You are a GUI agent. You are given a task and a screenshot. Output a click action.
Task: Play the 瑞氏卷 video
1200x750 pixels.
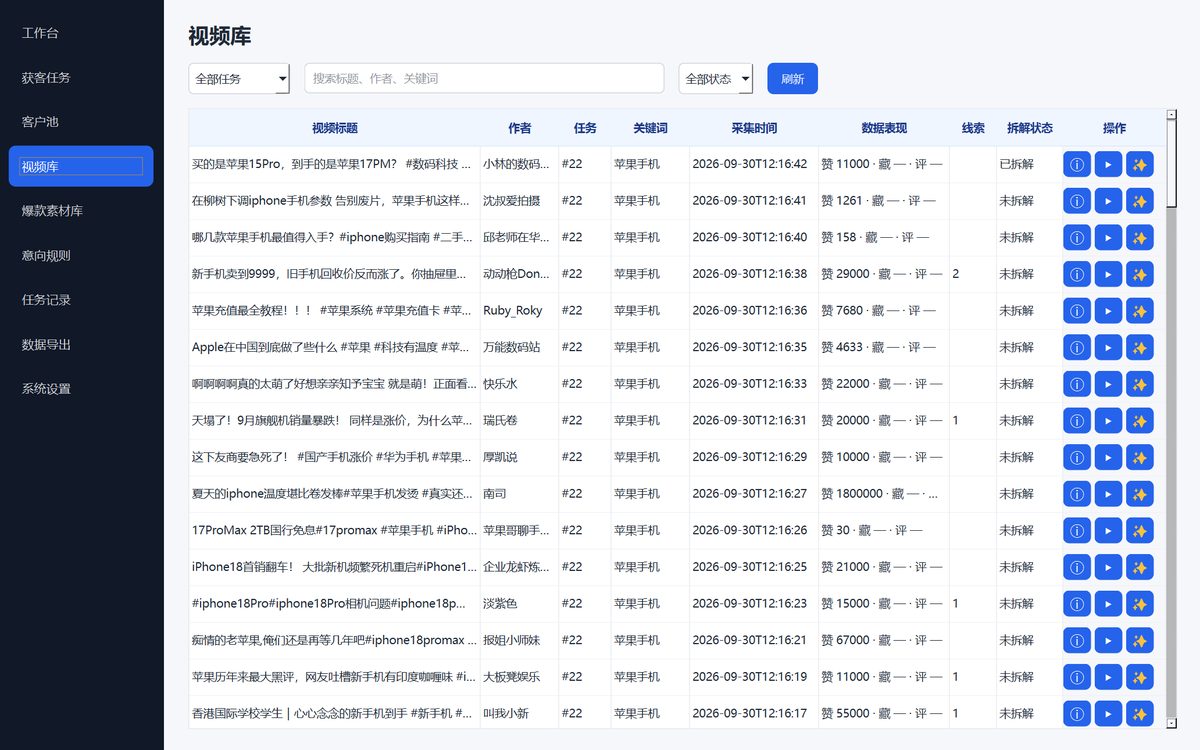[1108, 420]
